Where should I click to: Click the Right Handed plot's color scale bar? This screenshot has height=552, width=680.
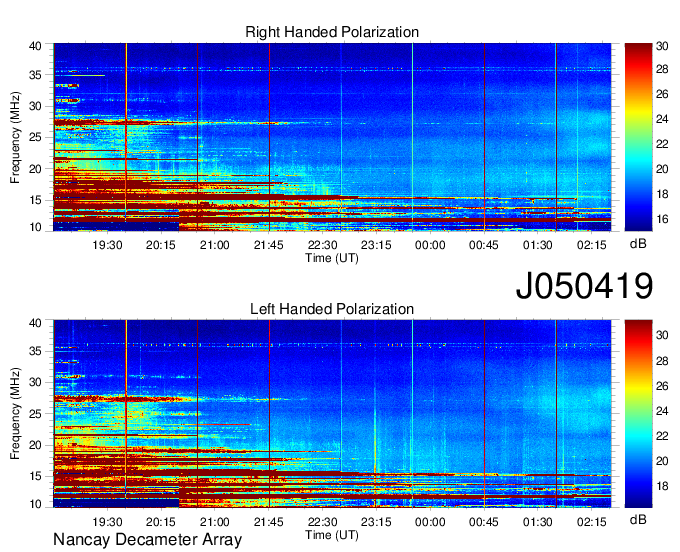(x=638, y=137)
